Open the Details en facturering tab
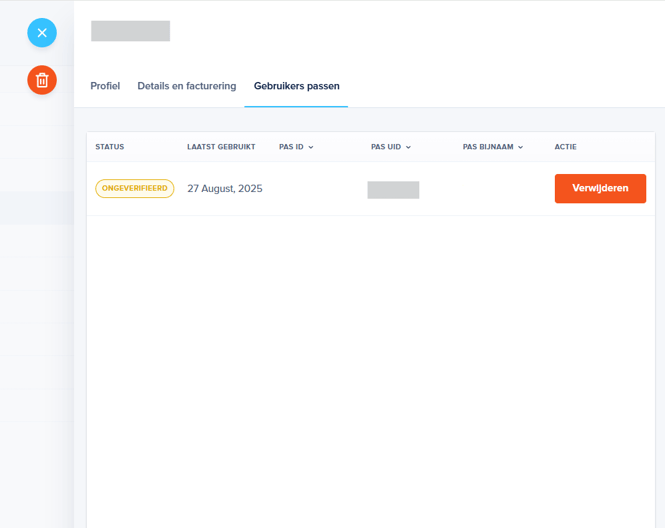 (187, 86)
